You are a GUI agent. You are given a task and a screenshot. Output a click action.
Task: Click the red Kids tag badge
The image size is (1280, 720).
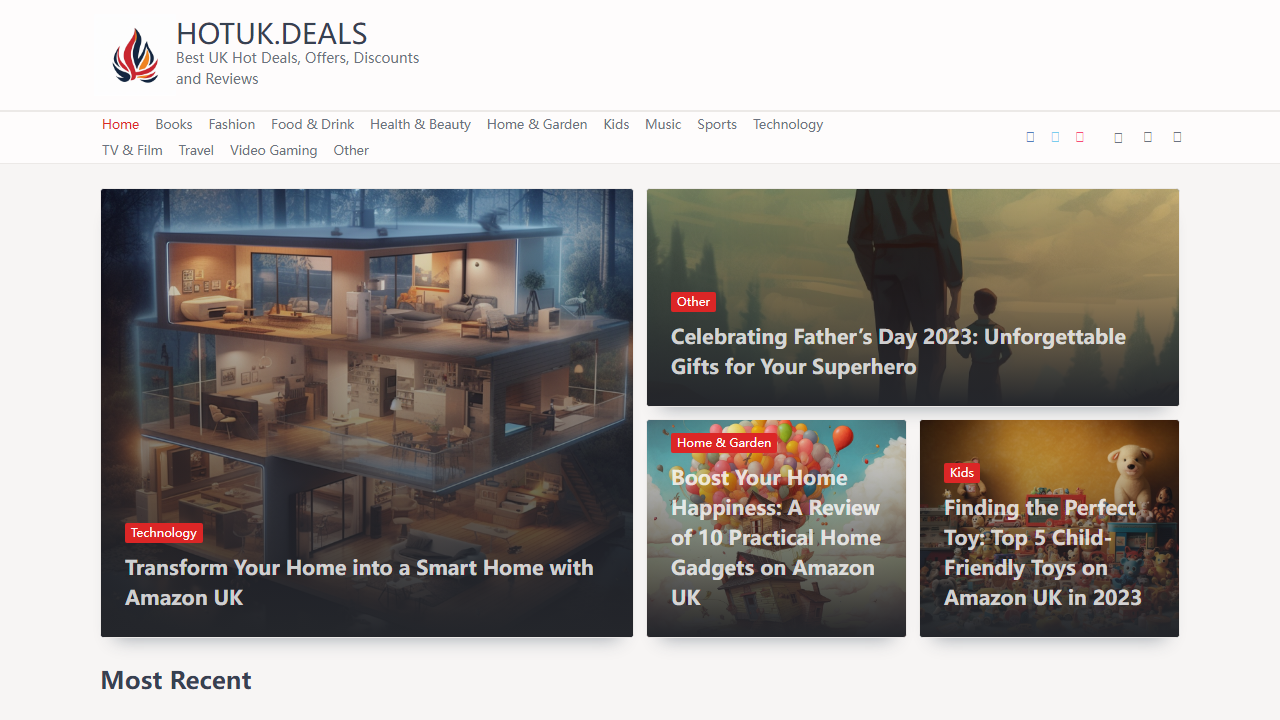coord(962,473)
